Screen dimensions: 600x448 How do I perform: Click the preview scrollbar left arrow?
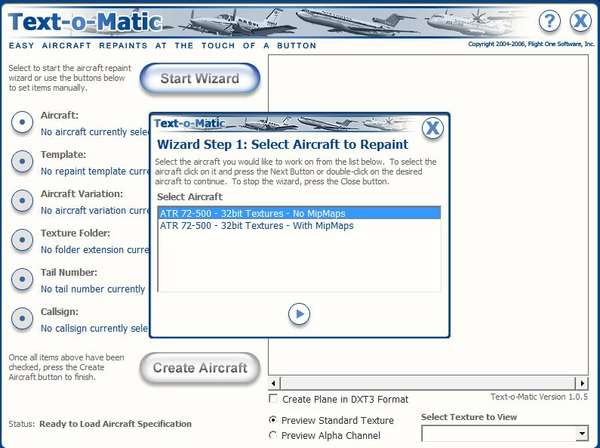[x=274, y=383]
